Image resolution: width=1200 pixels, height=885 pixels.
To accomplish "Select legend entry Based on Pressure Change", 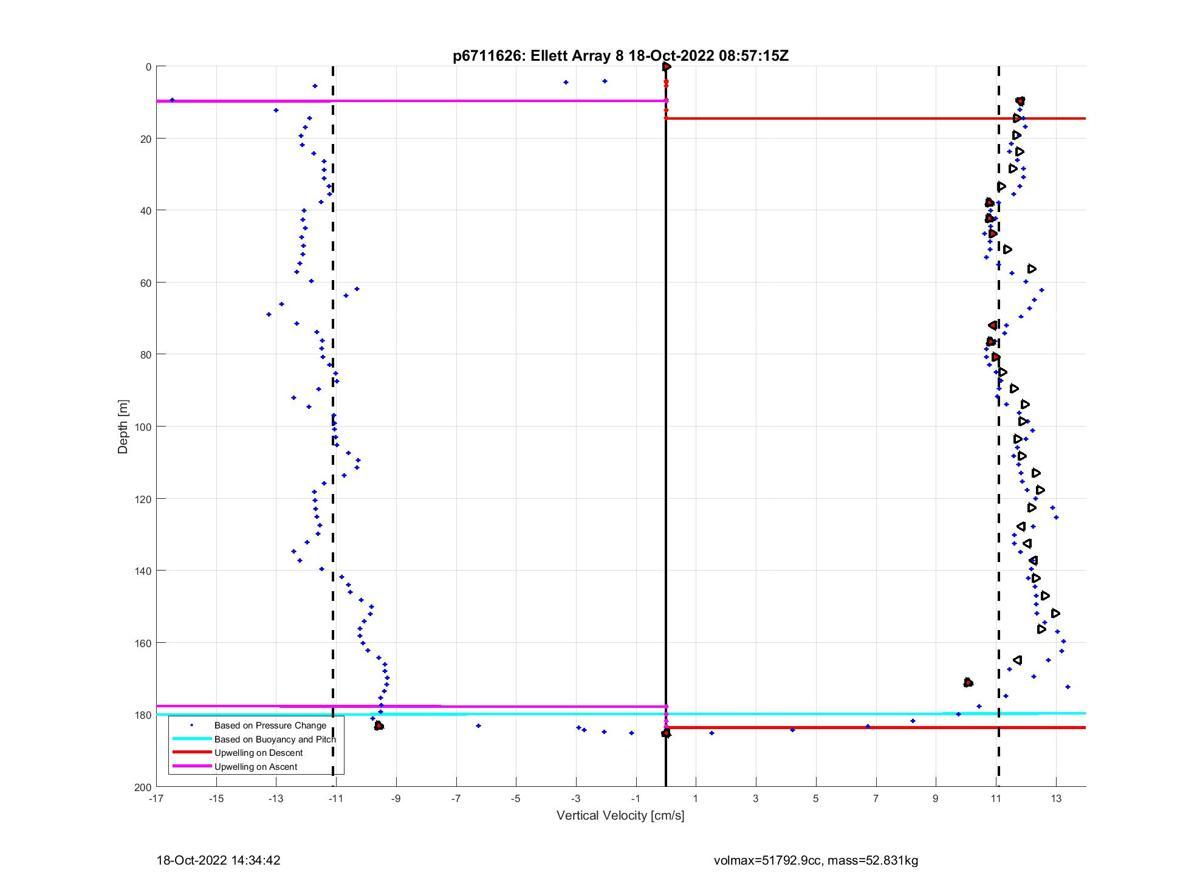I will pyautogui.click(x=269, y=725).
